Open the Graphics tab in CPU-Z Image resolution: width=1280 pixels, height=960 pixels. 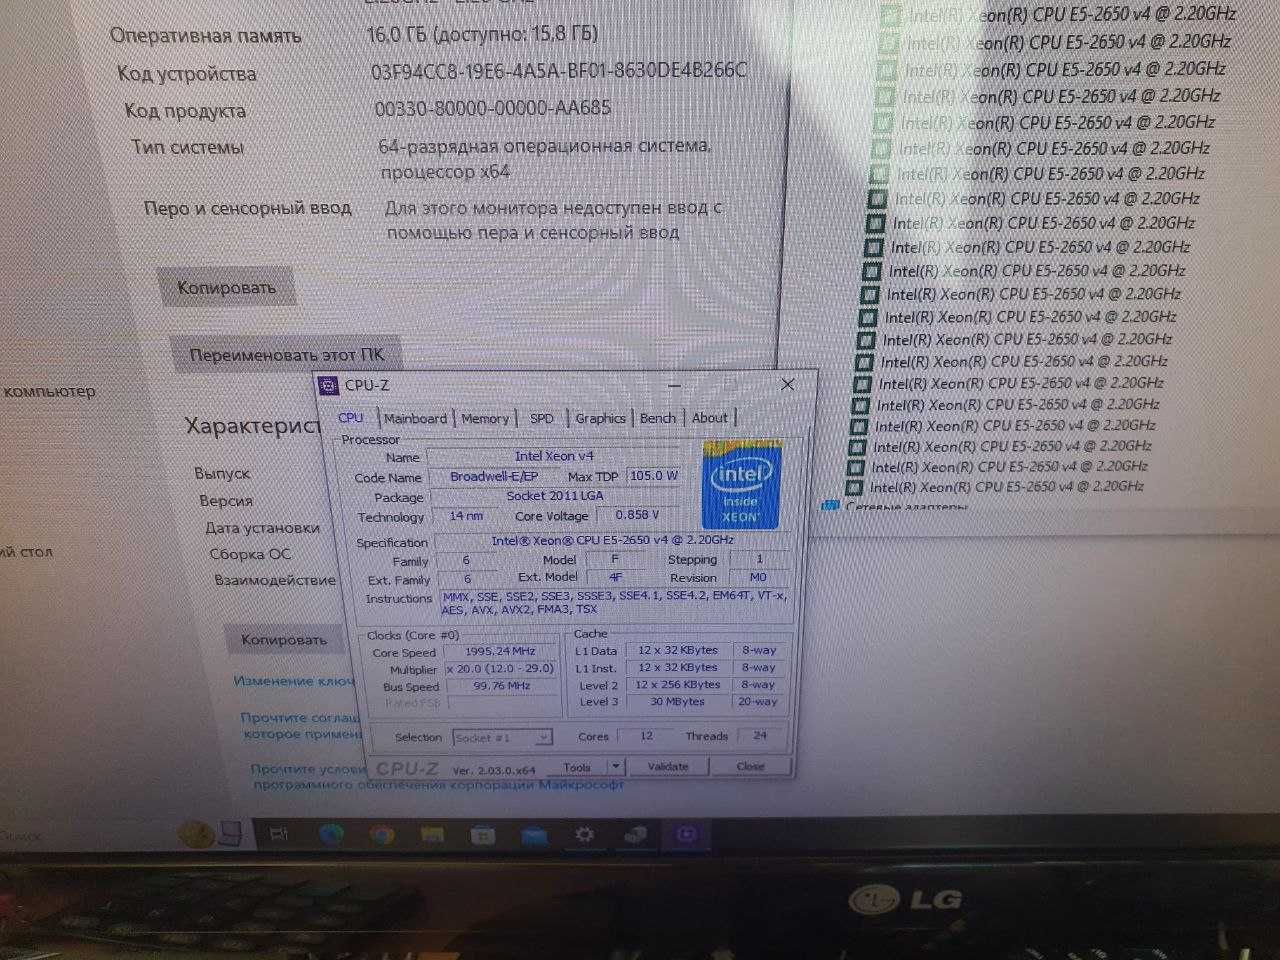coord(600,418)
